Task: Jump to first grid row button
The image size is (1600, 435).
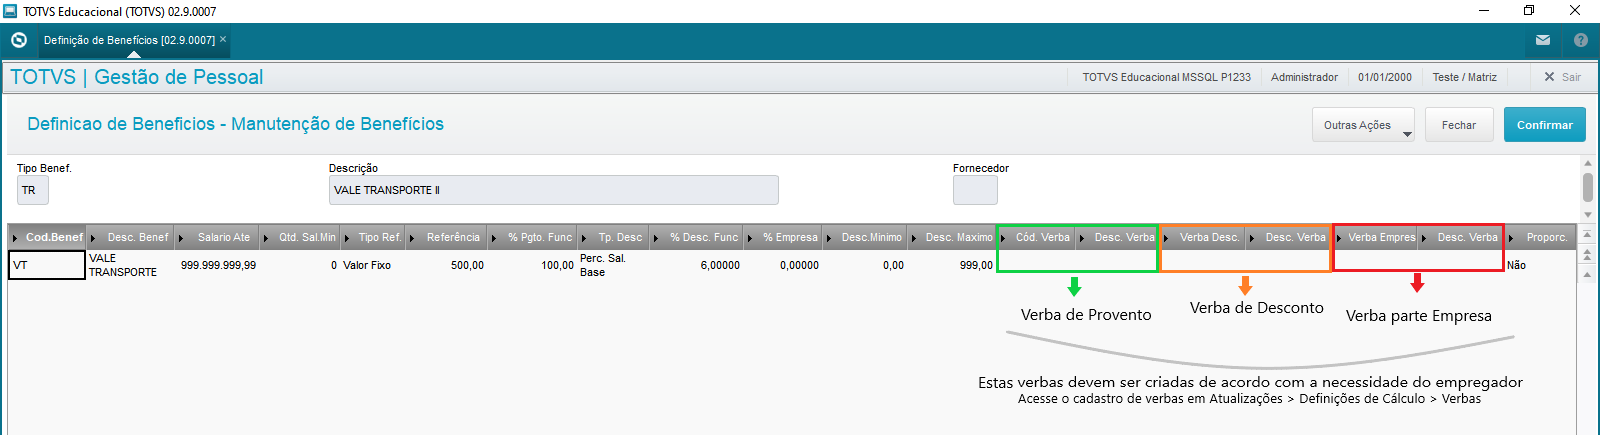Action: coord(1587,235)
